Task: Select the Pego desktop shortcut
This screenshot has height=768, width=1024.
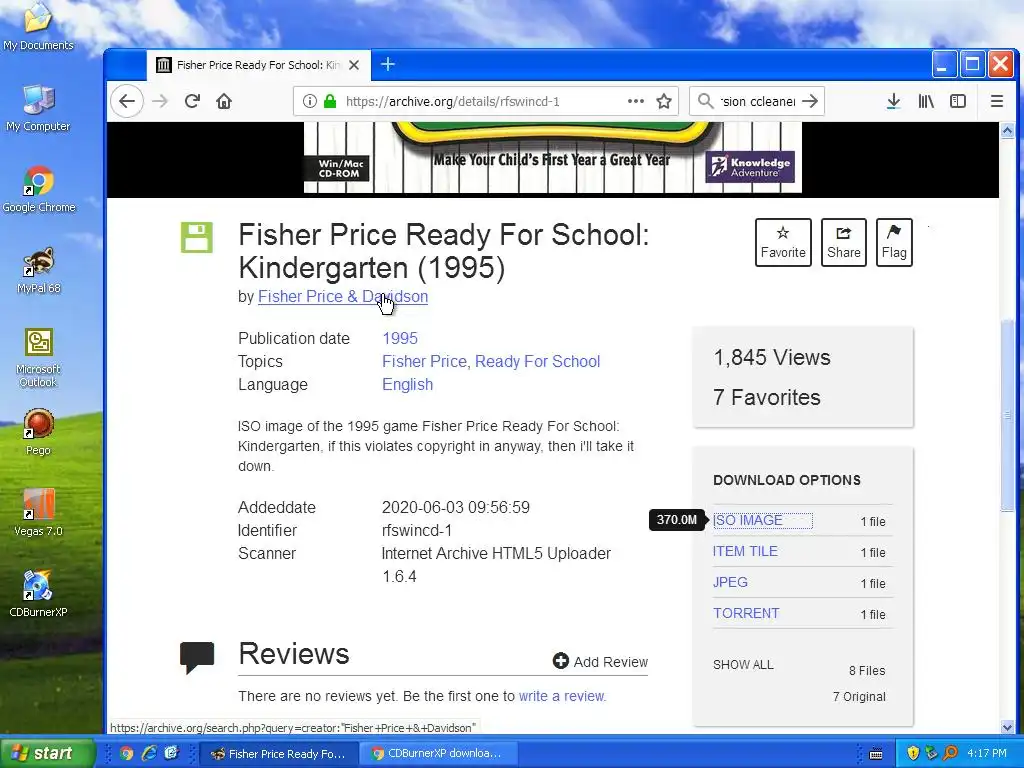Action: pyautogui.click(x=38, y=432)
